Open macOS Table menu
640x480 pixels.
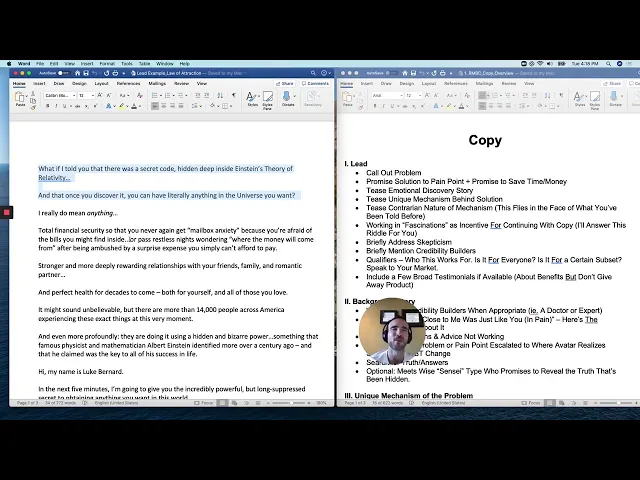(x=144, y=64)
